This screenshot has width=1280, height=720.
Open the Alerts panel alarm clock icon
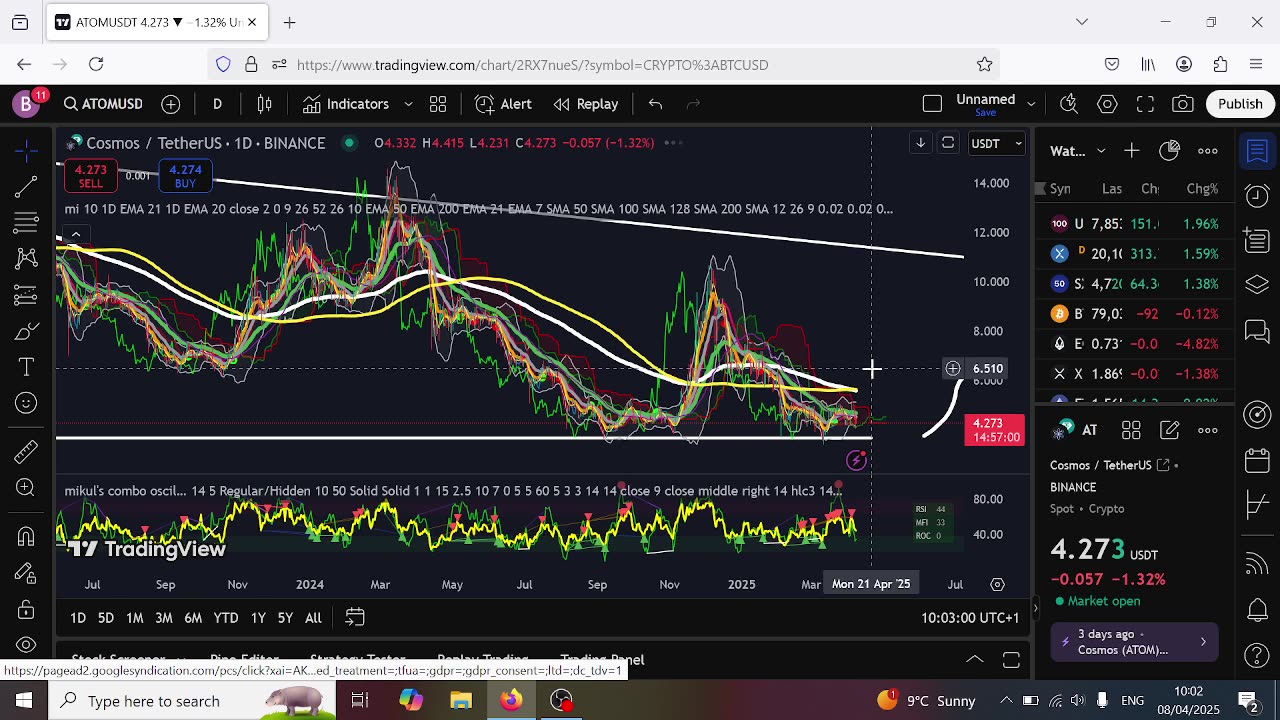click(x=1257, y=196)
